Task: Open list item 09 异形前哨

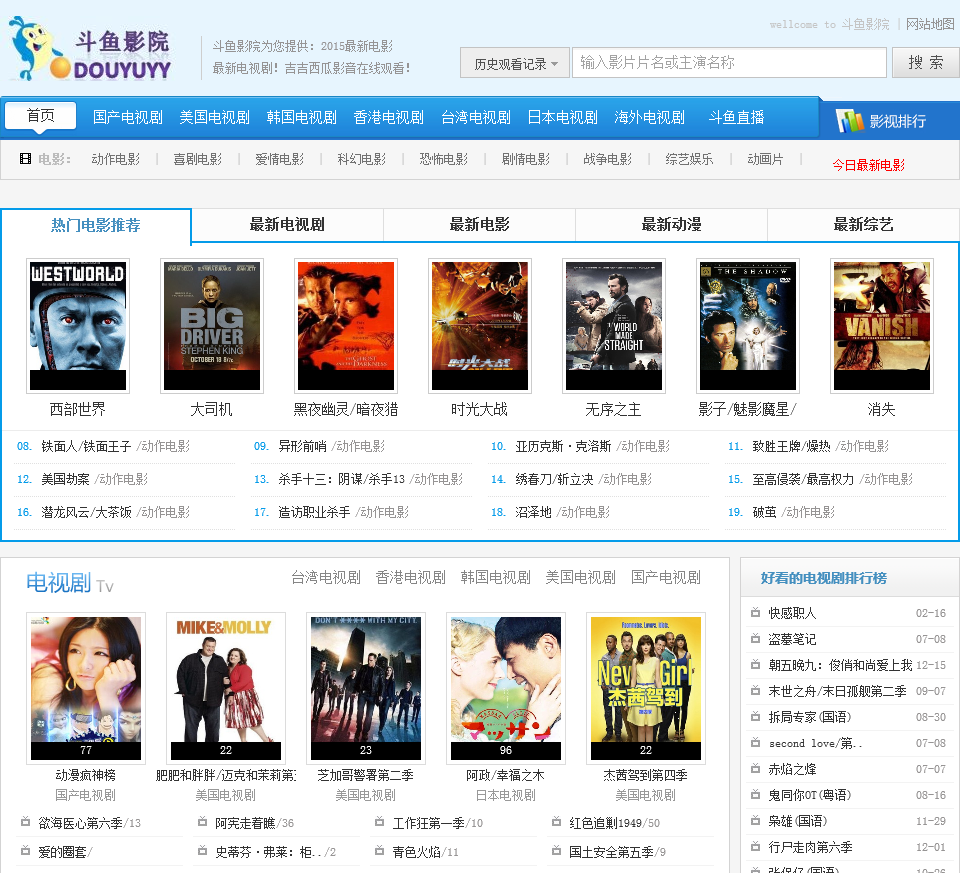Action: (302, 446)
